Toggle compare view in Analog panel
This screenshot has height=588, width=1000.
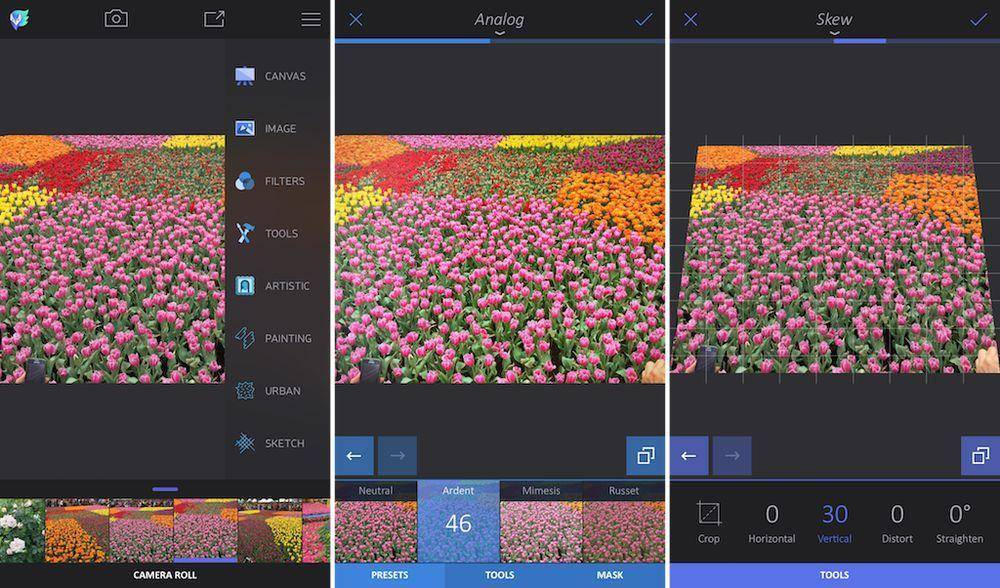click(646, 456)
